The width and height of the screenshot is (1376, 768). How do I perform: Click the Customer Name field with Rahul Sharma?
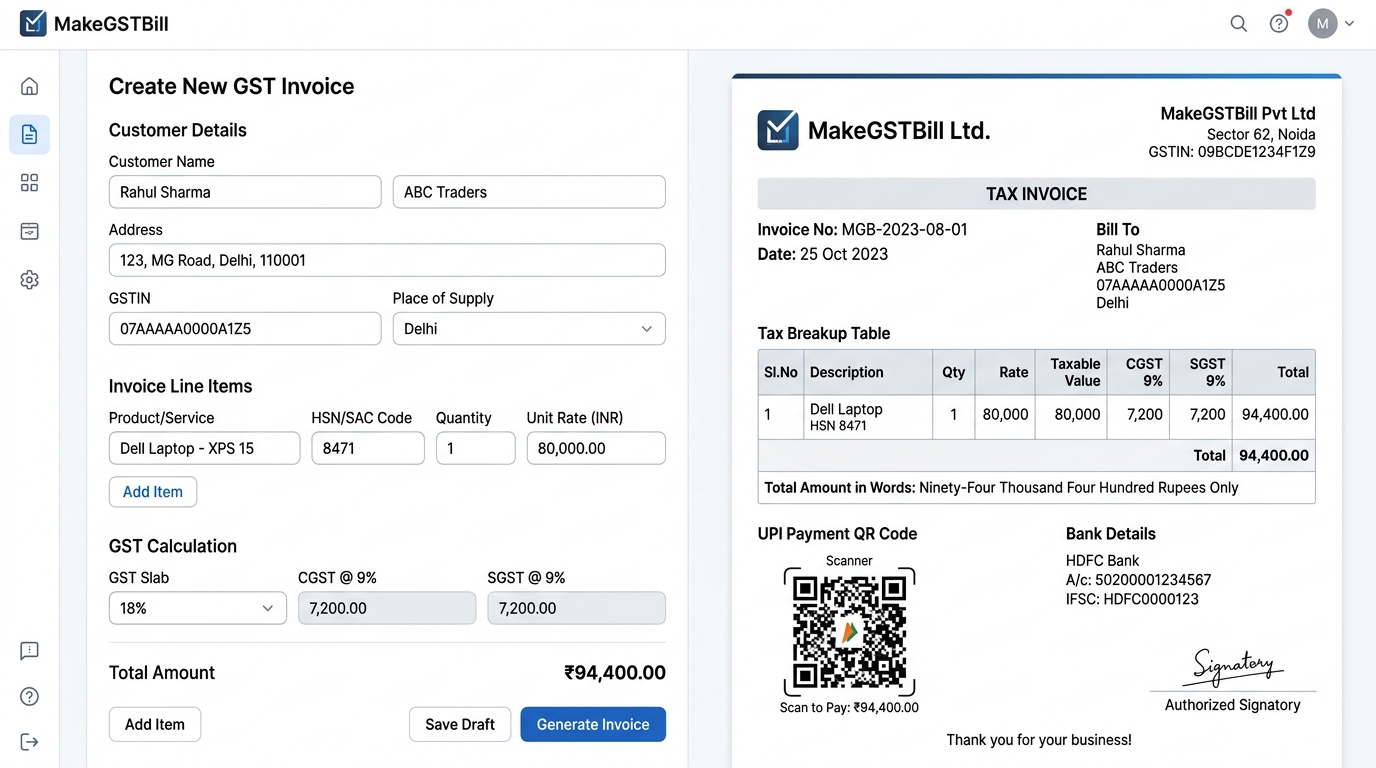tap(245, 192)
